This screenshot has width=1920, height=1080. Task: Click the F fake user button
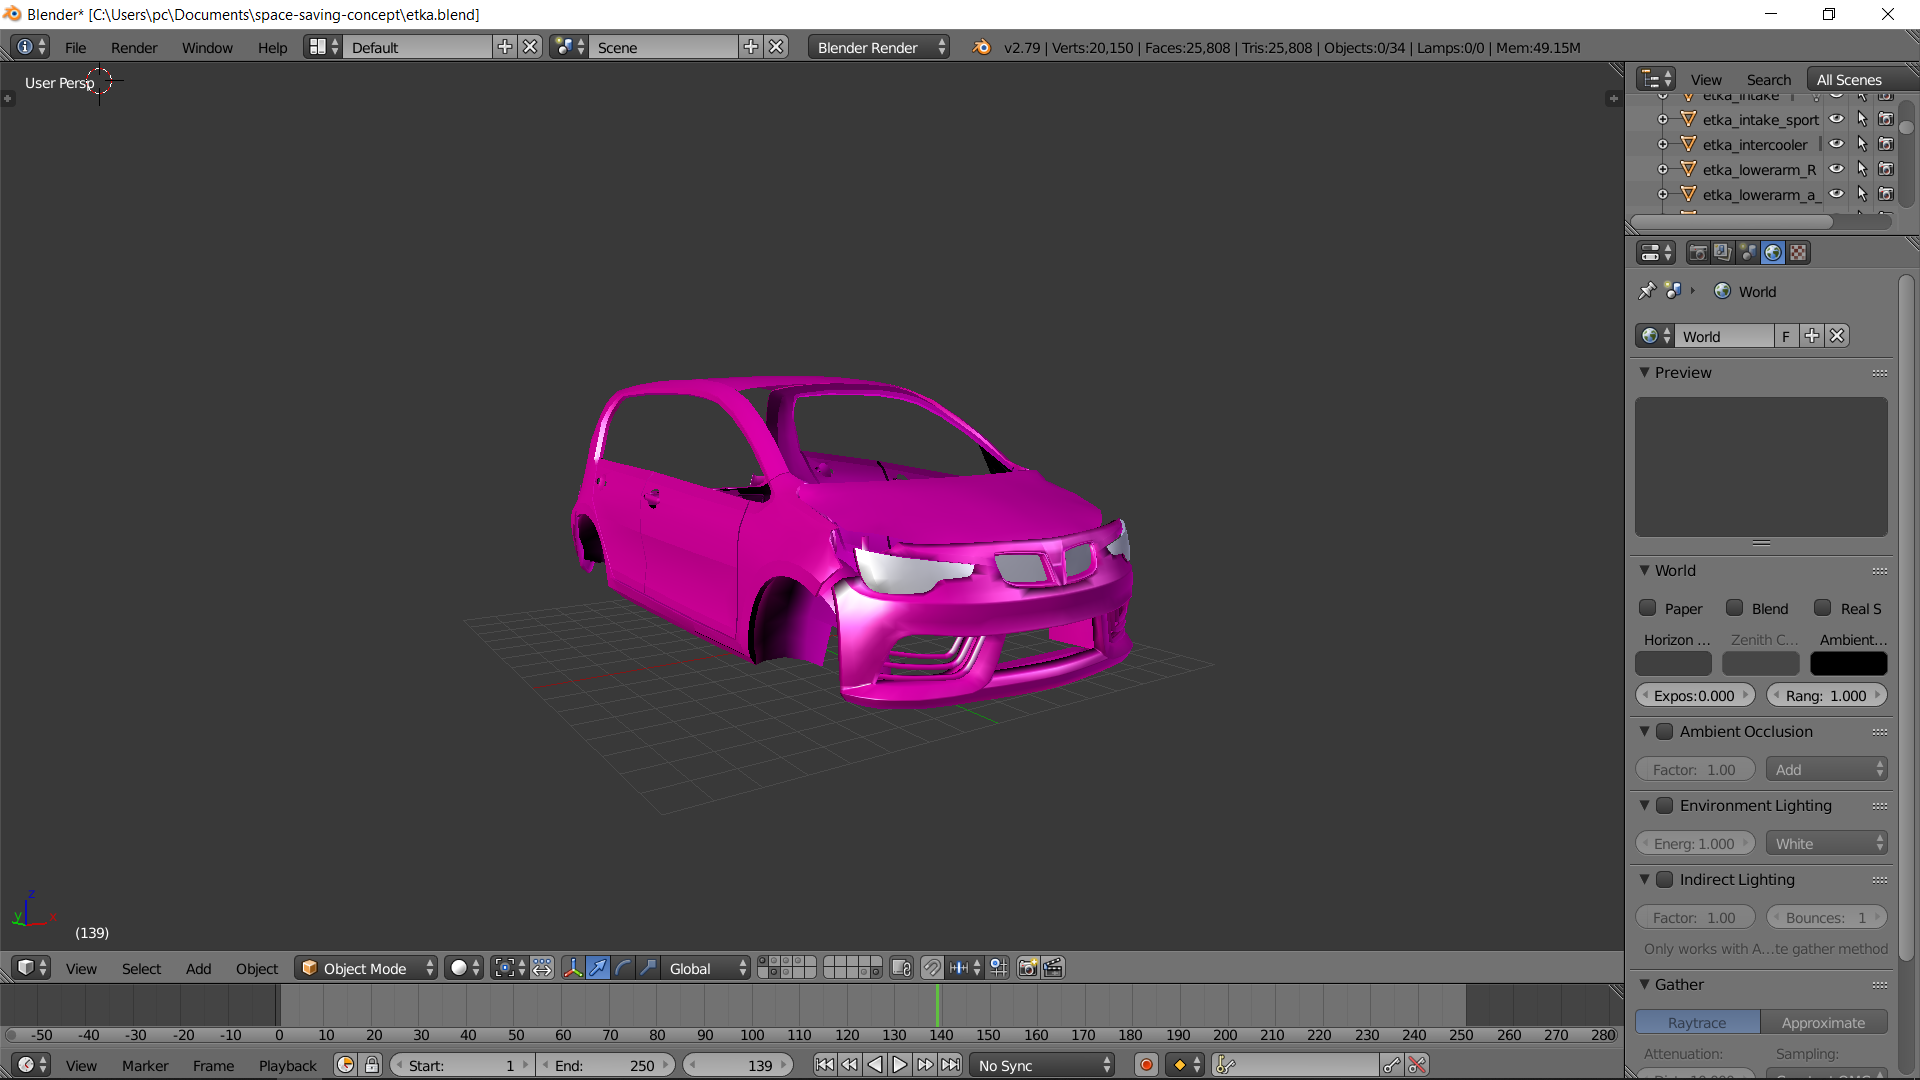[x=1786, y=336]
